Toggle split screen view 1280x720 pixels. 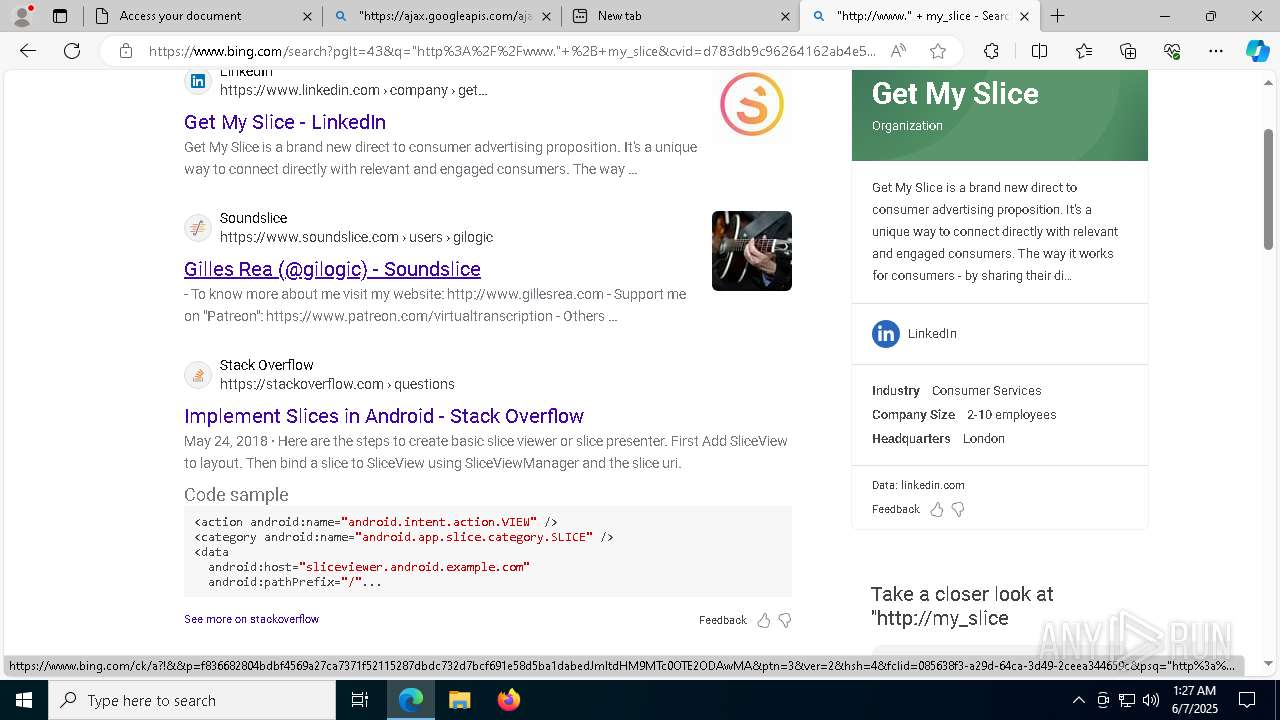point(1039,51)
